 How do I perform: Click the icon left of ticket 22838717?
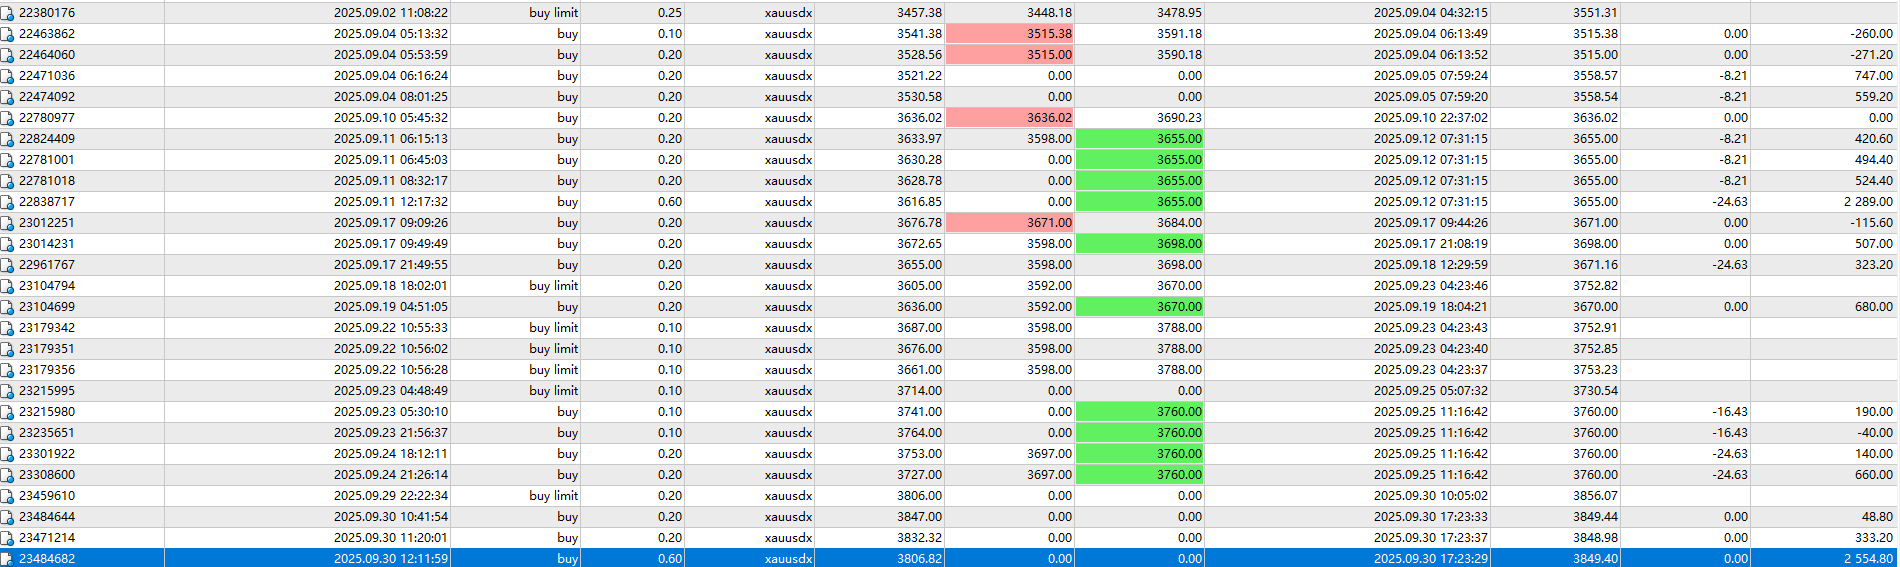7,202
